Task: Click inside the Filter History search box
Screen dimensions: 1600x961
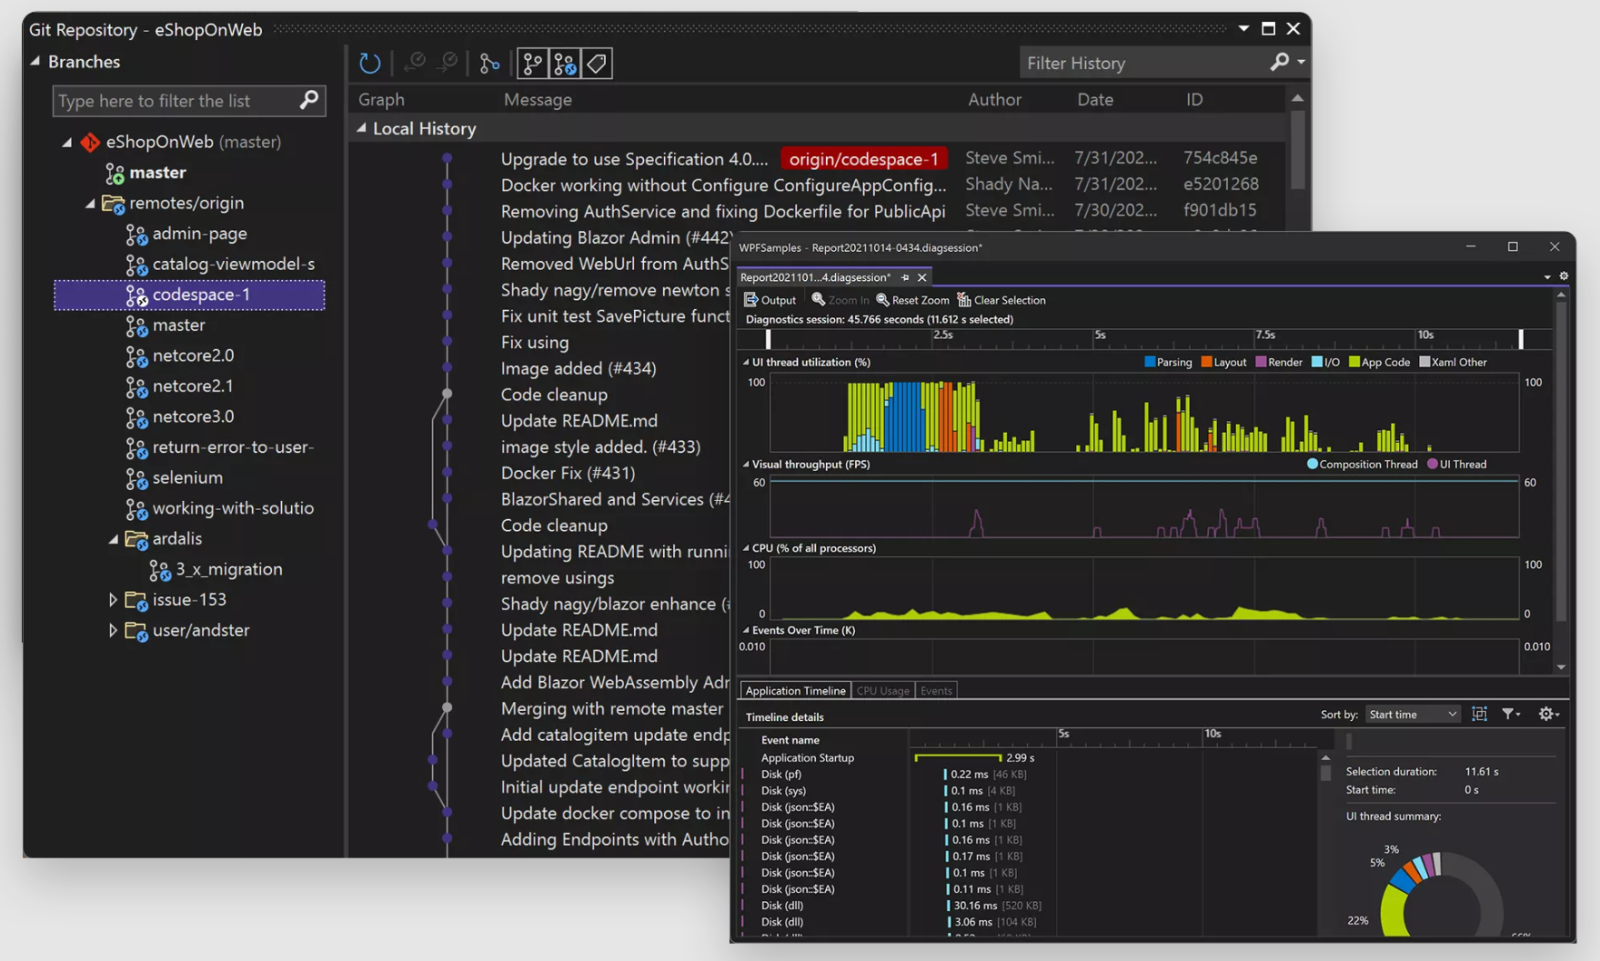Action: tap(1130, 62)
